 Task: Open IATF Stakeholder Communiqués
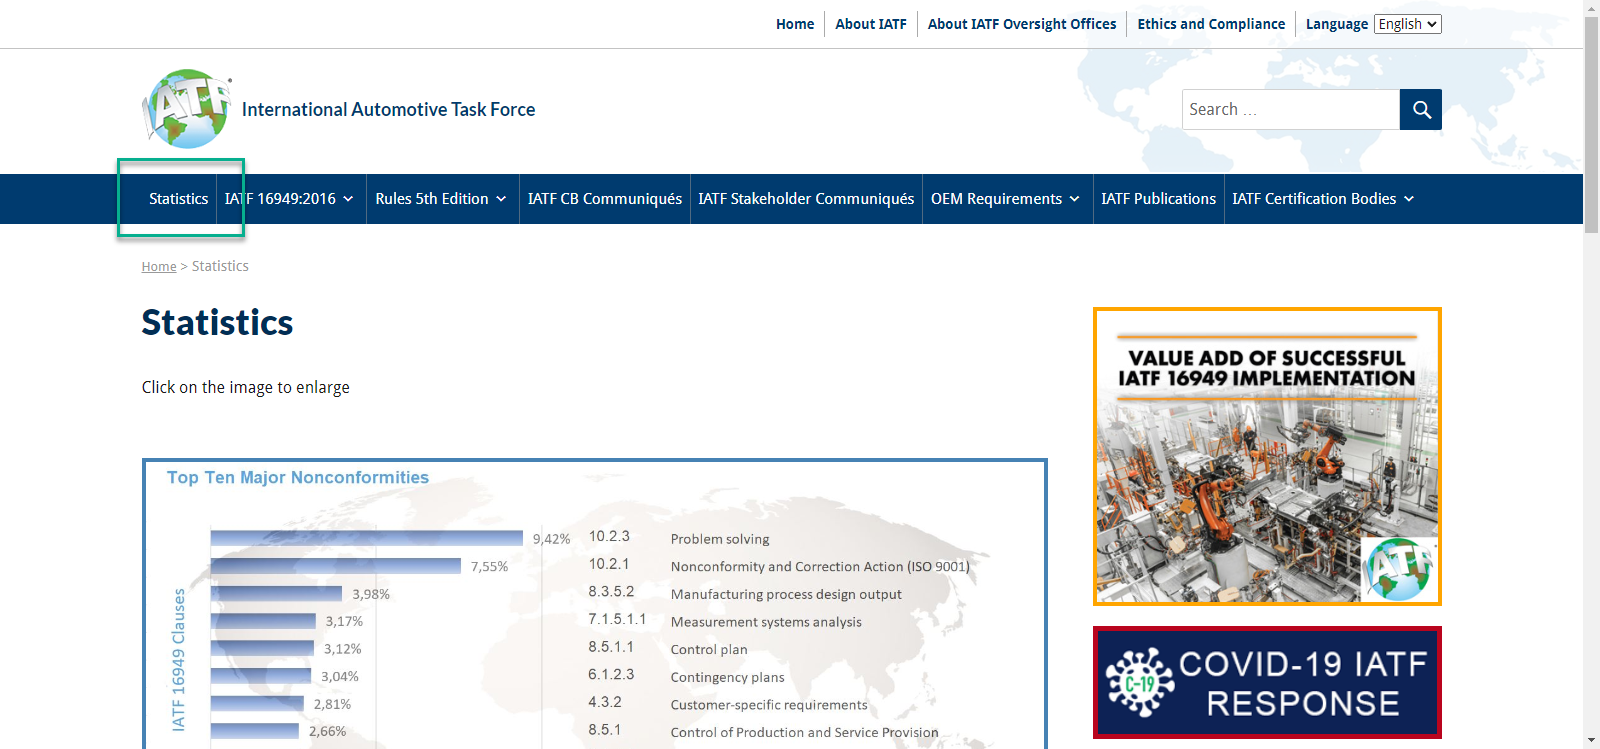pos(806,199)
